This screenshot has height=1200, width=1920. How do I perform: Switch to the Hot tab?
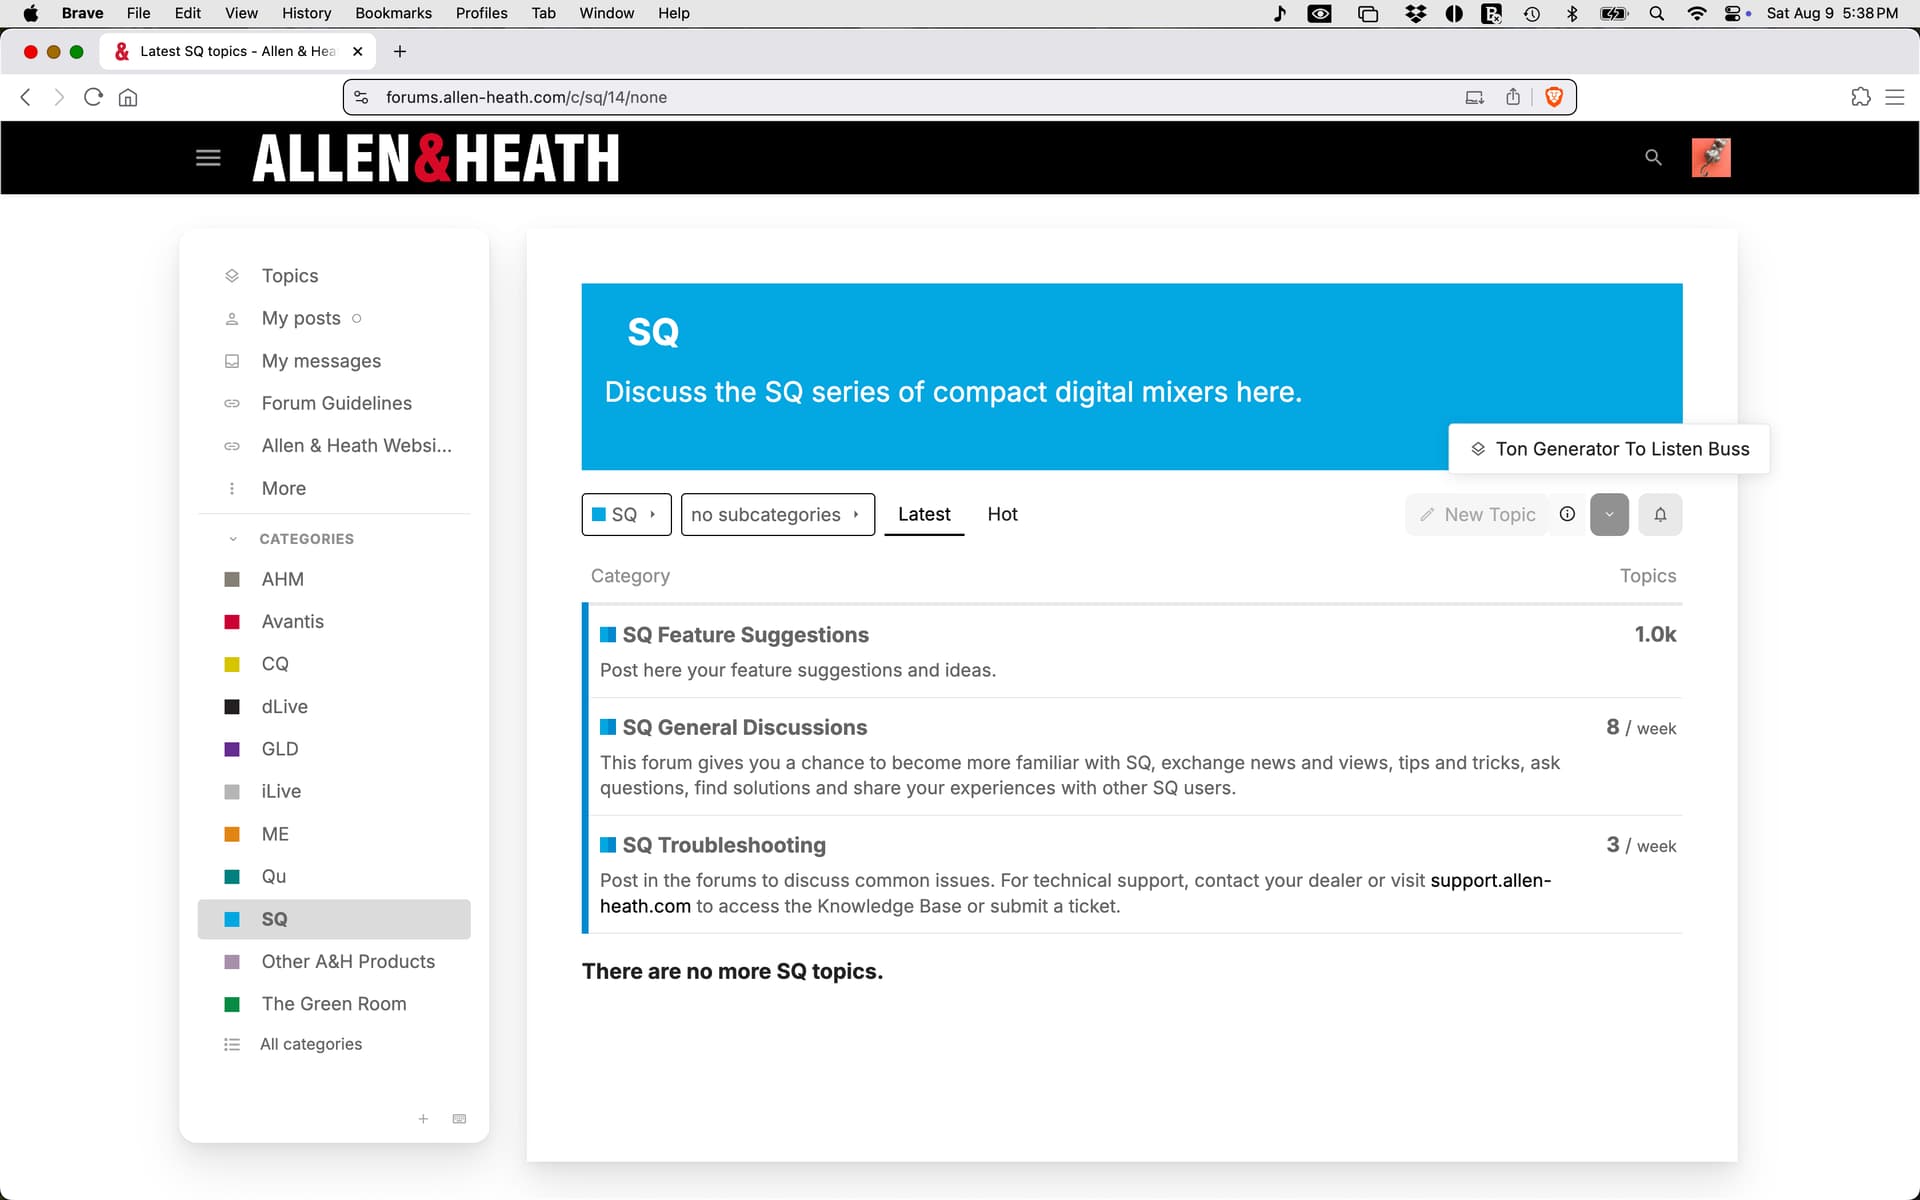click(1002, 514)
